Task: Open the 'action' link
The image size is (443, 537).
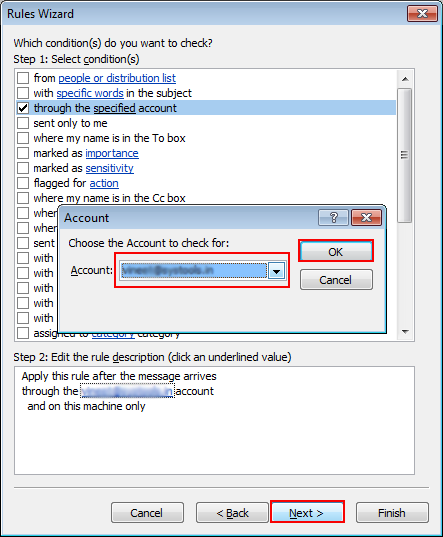Action: click(x=104, y=184)
